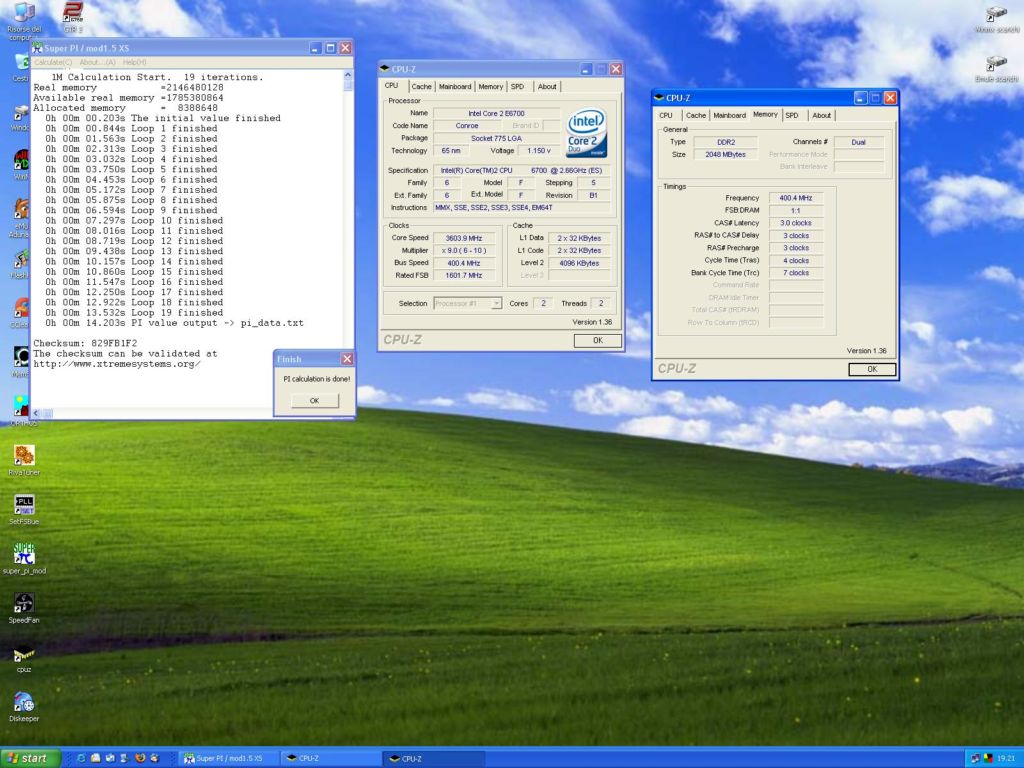Click the memory Size value 2048 MBytes
The image size is (1024, 768).
tap(726, 154)
